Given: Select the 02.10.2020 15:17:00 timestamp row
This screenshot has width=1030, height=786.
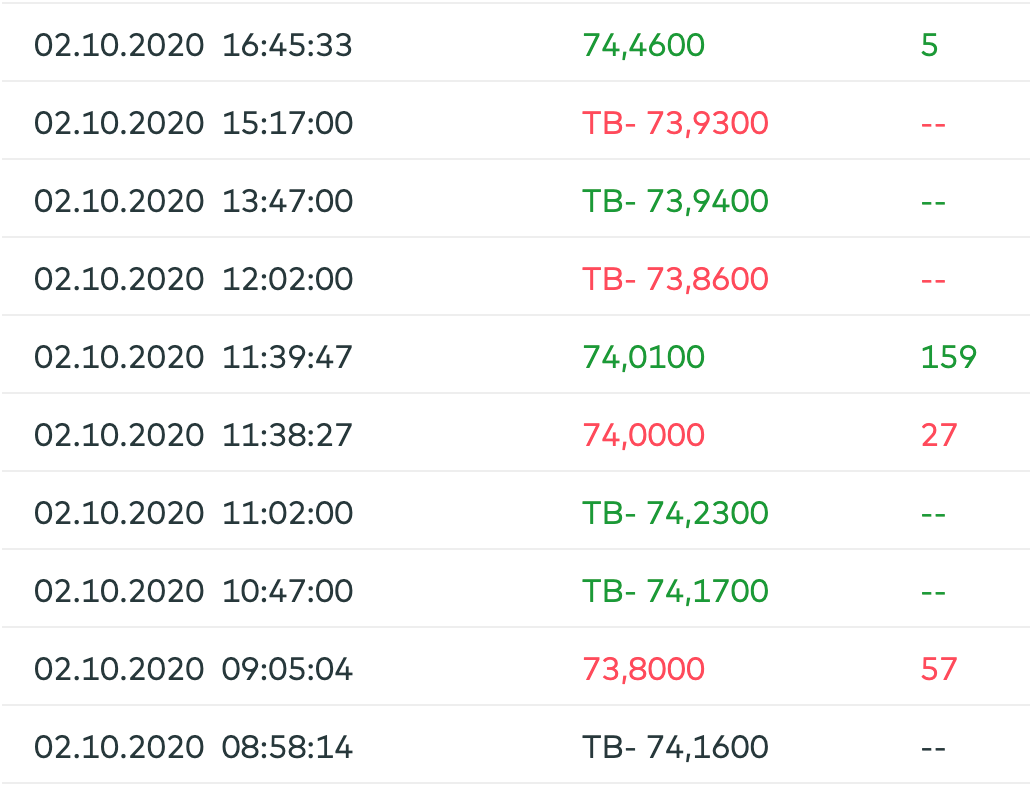Looking at the screenshot, I should pos(193,123).
